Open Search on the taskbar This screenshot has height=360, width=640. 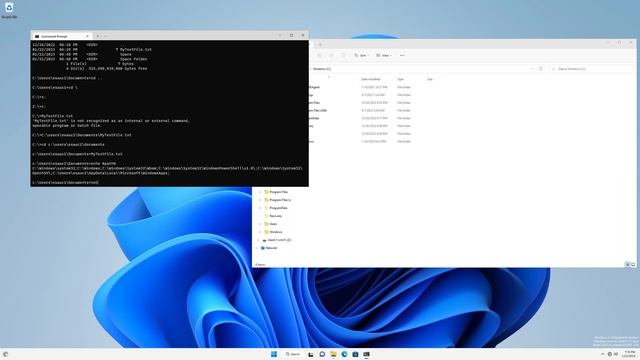(293, 354)
